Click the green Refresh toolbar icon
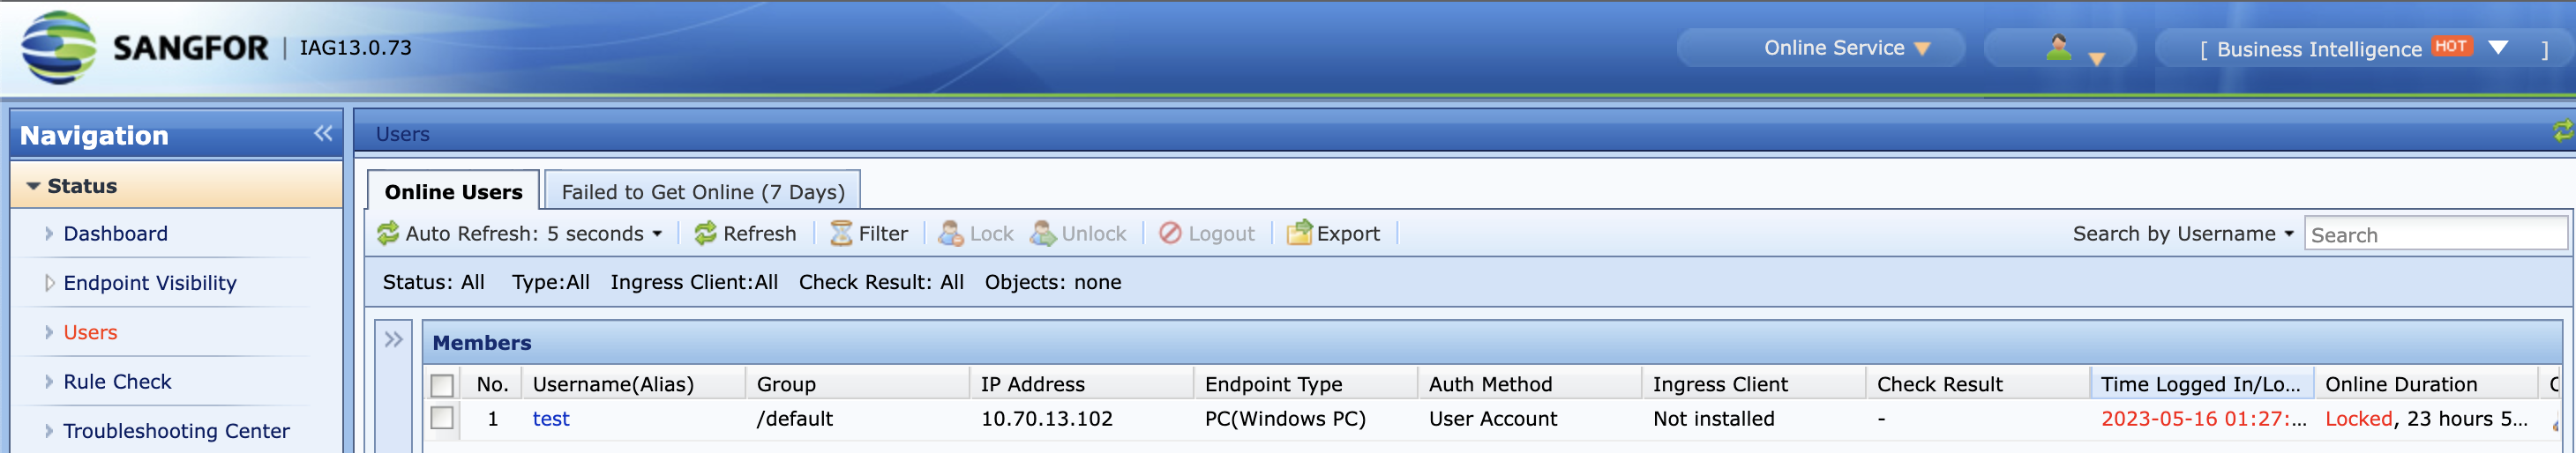The image size is (2576, 453). coord(705,234)
